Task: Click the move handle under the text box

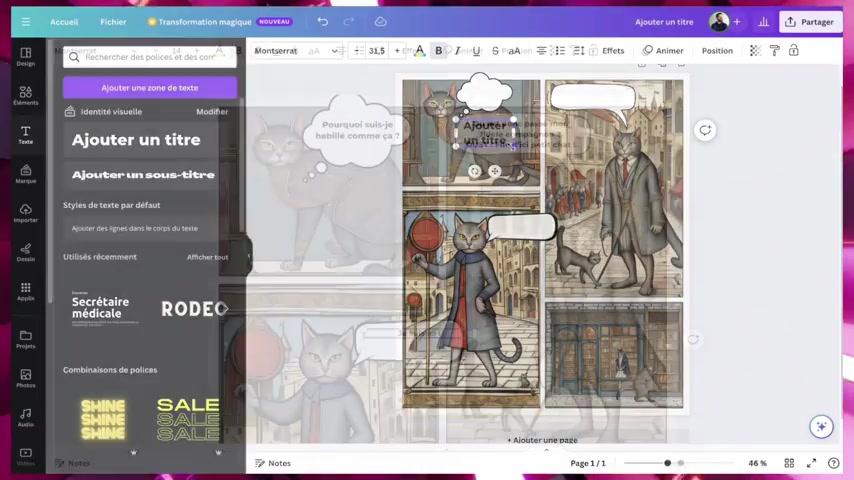Action: tap(495, 171)
